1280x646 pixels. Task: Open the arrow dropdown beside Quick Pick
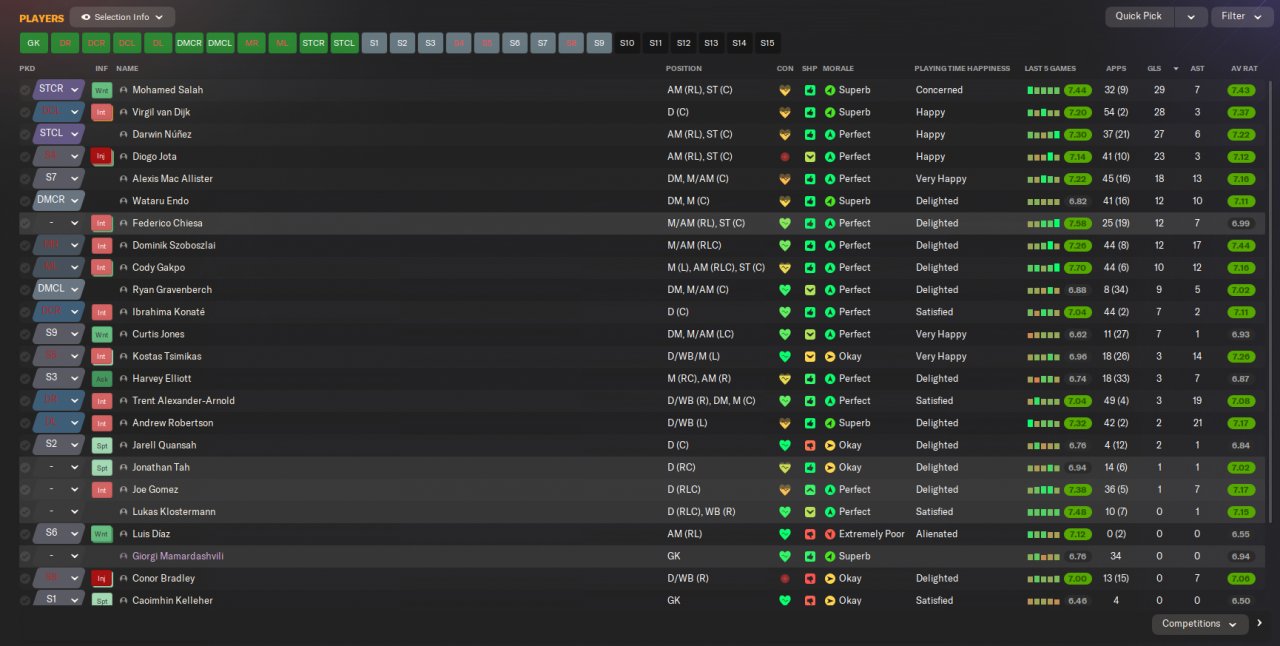tap(1190, 17)
